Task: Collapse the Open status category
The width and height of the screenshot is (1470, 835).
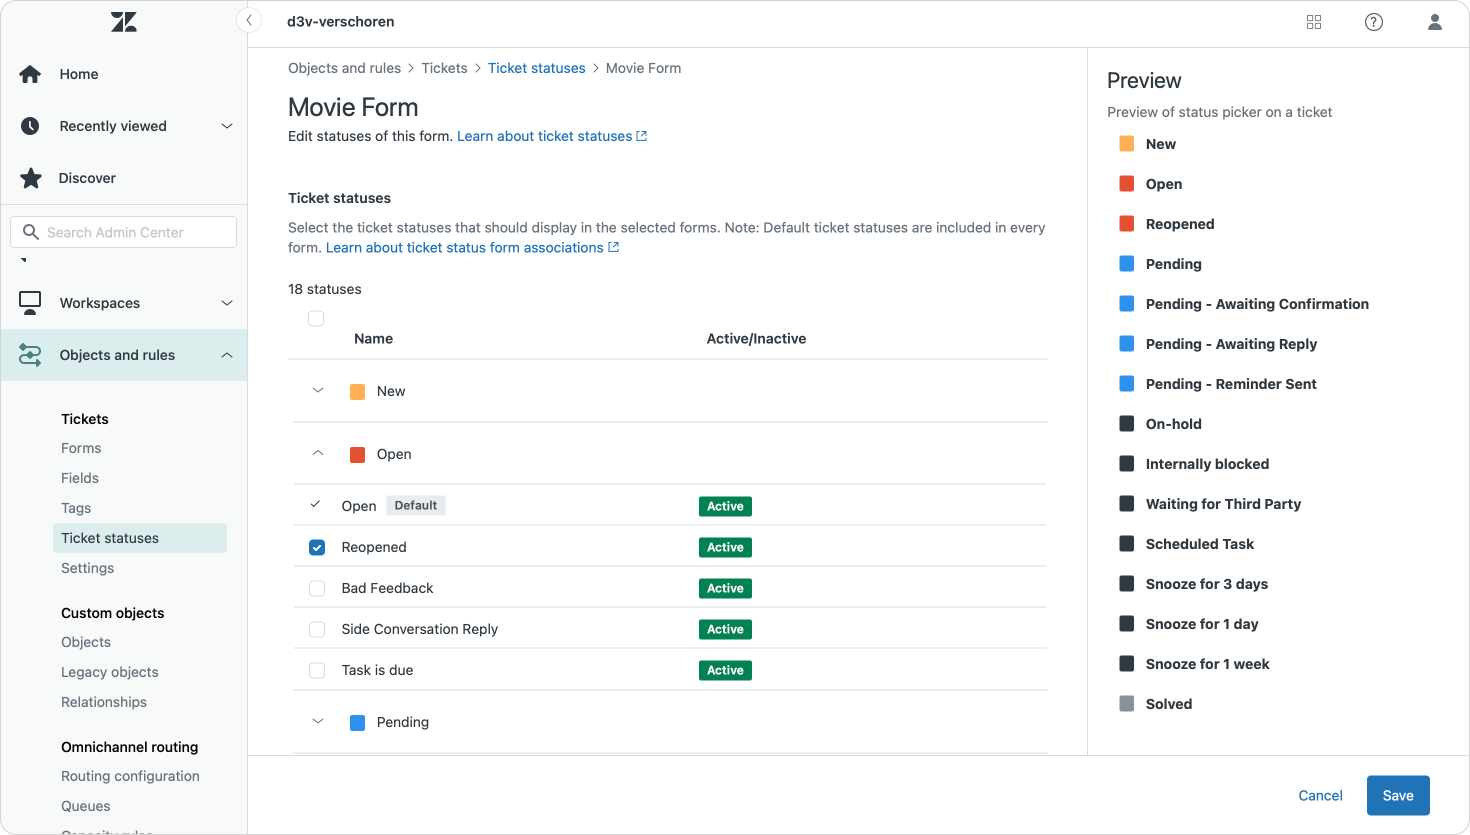Action: click(318, 454)
